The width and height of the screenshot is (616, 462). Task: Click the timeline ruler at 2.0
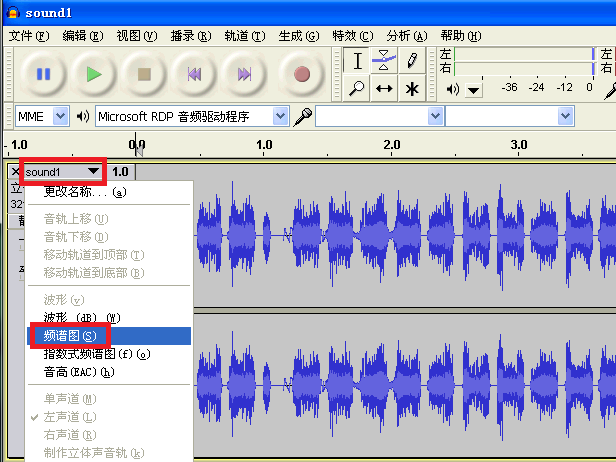392,145
